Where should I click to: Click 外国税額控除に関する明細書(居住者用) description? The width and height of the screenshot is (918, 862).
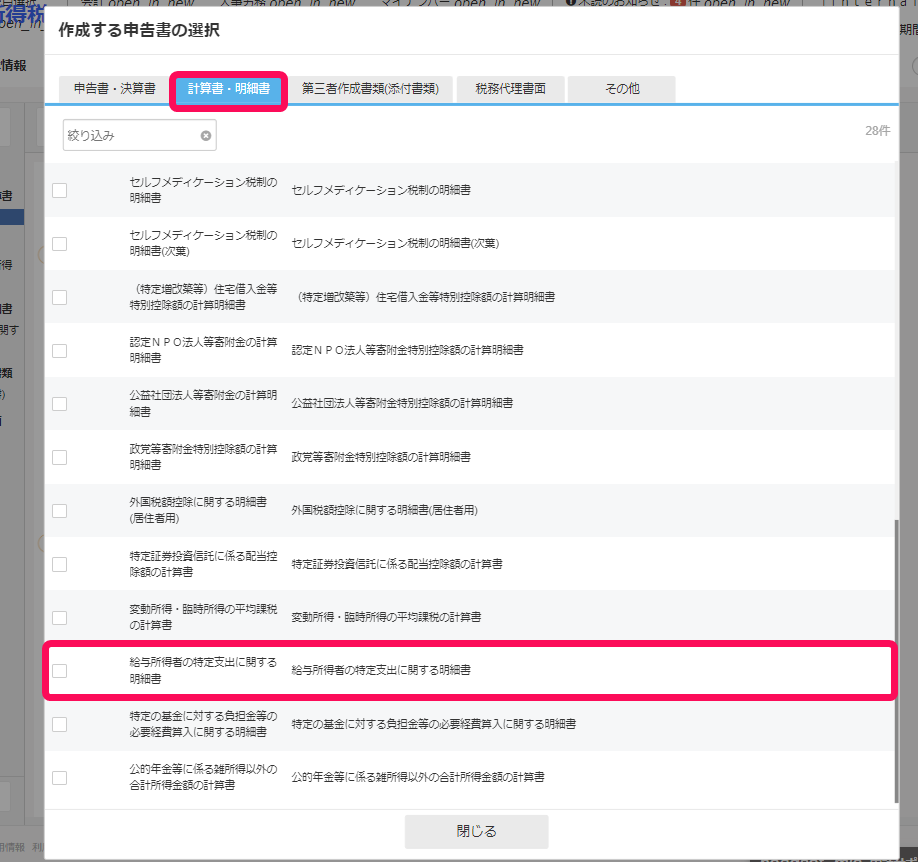point(385,511)
